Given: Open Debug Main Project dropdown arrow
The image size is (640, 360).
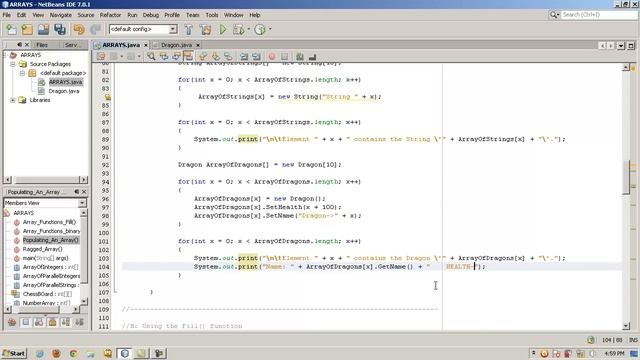Looking at the screenshot, I should point(248,29).
